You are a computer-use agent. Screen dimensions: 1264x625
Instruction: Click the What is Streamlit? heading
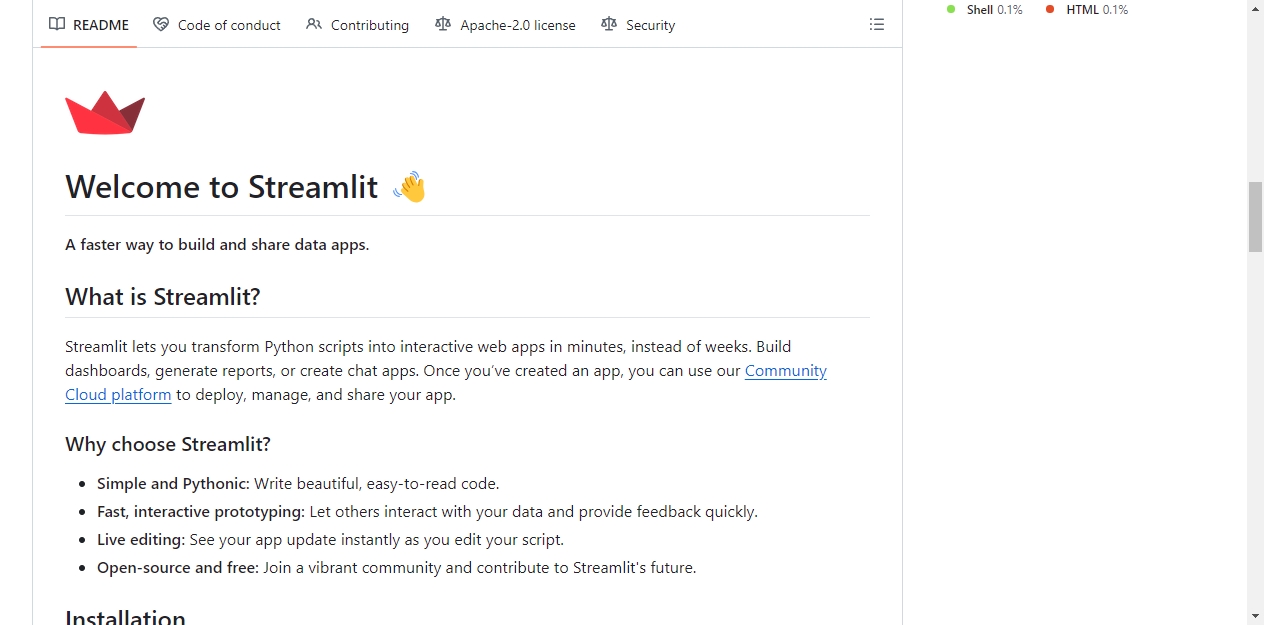pyautogui.click(x=163, y=297)
